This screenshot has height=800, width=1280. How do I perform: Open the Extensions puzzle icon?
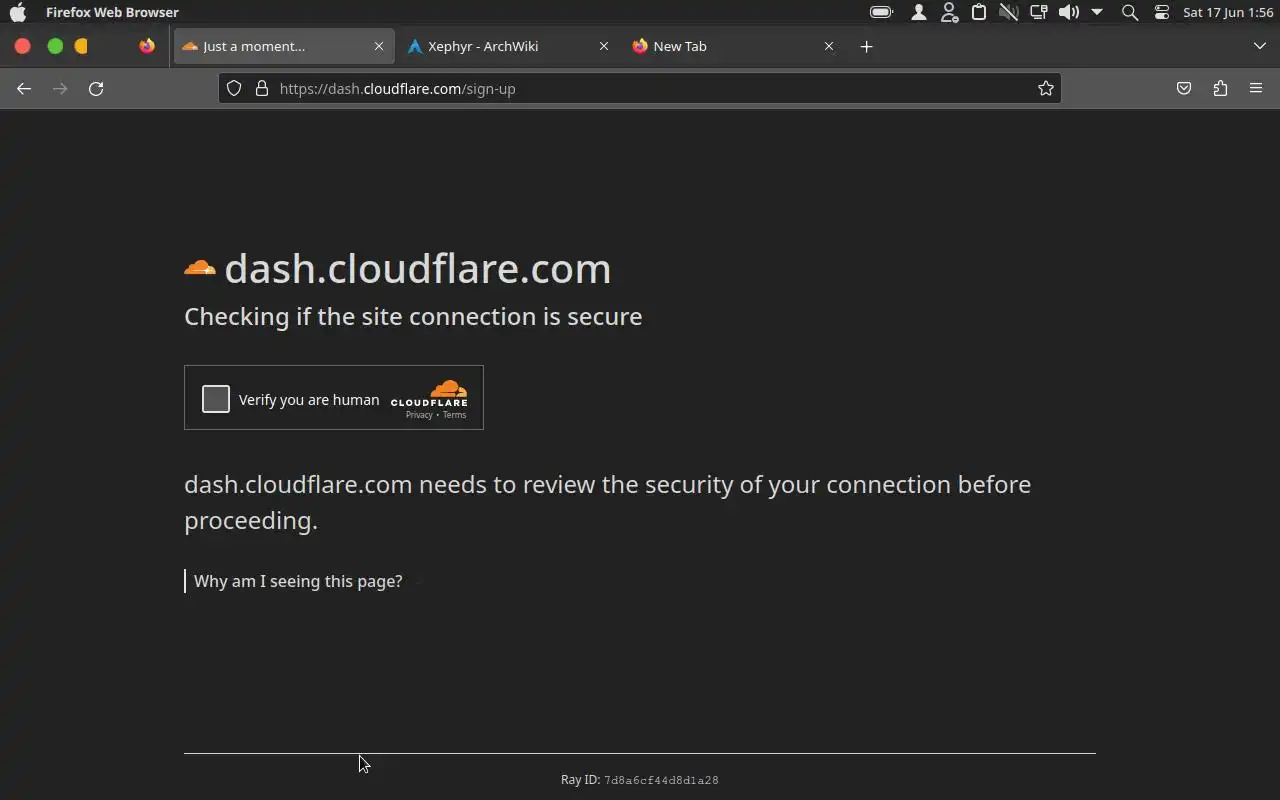pos(1220,88)
